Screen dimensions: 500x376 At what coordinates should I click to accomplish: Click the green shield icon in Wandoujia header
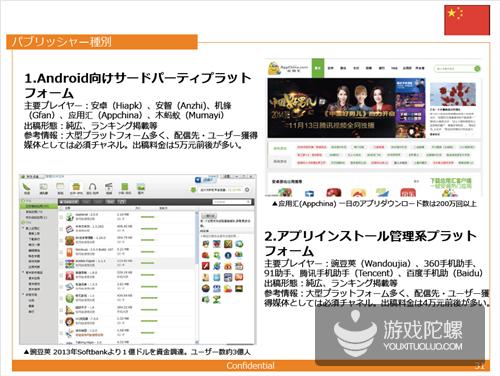(193, 190)
